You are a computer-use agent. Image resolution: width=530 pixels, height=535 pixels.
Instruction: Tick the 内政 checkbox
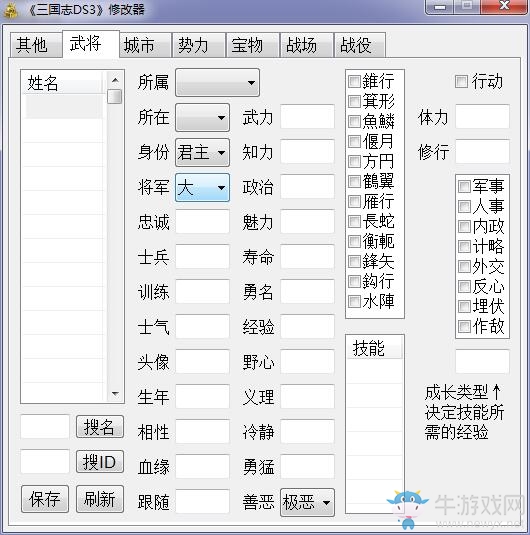click(464, 227)
